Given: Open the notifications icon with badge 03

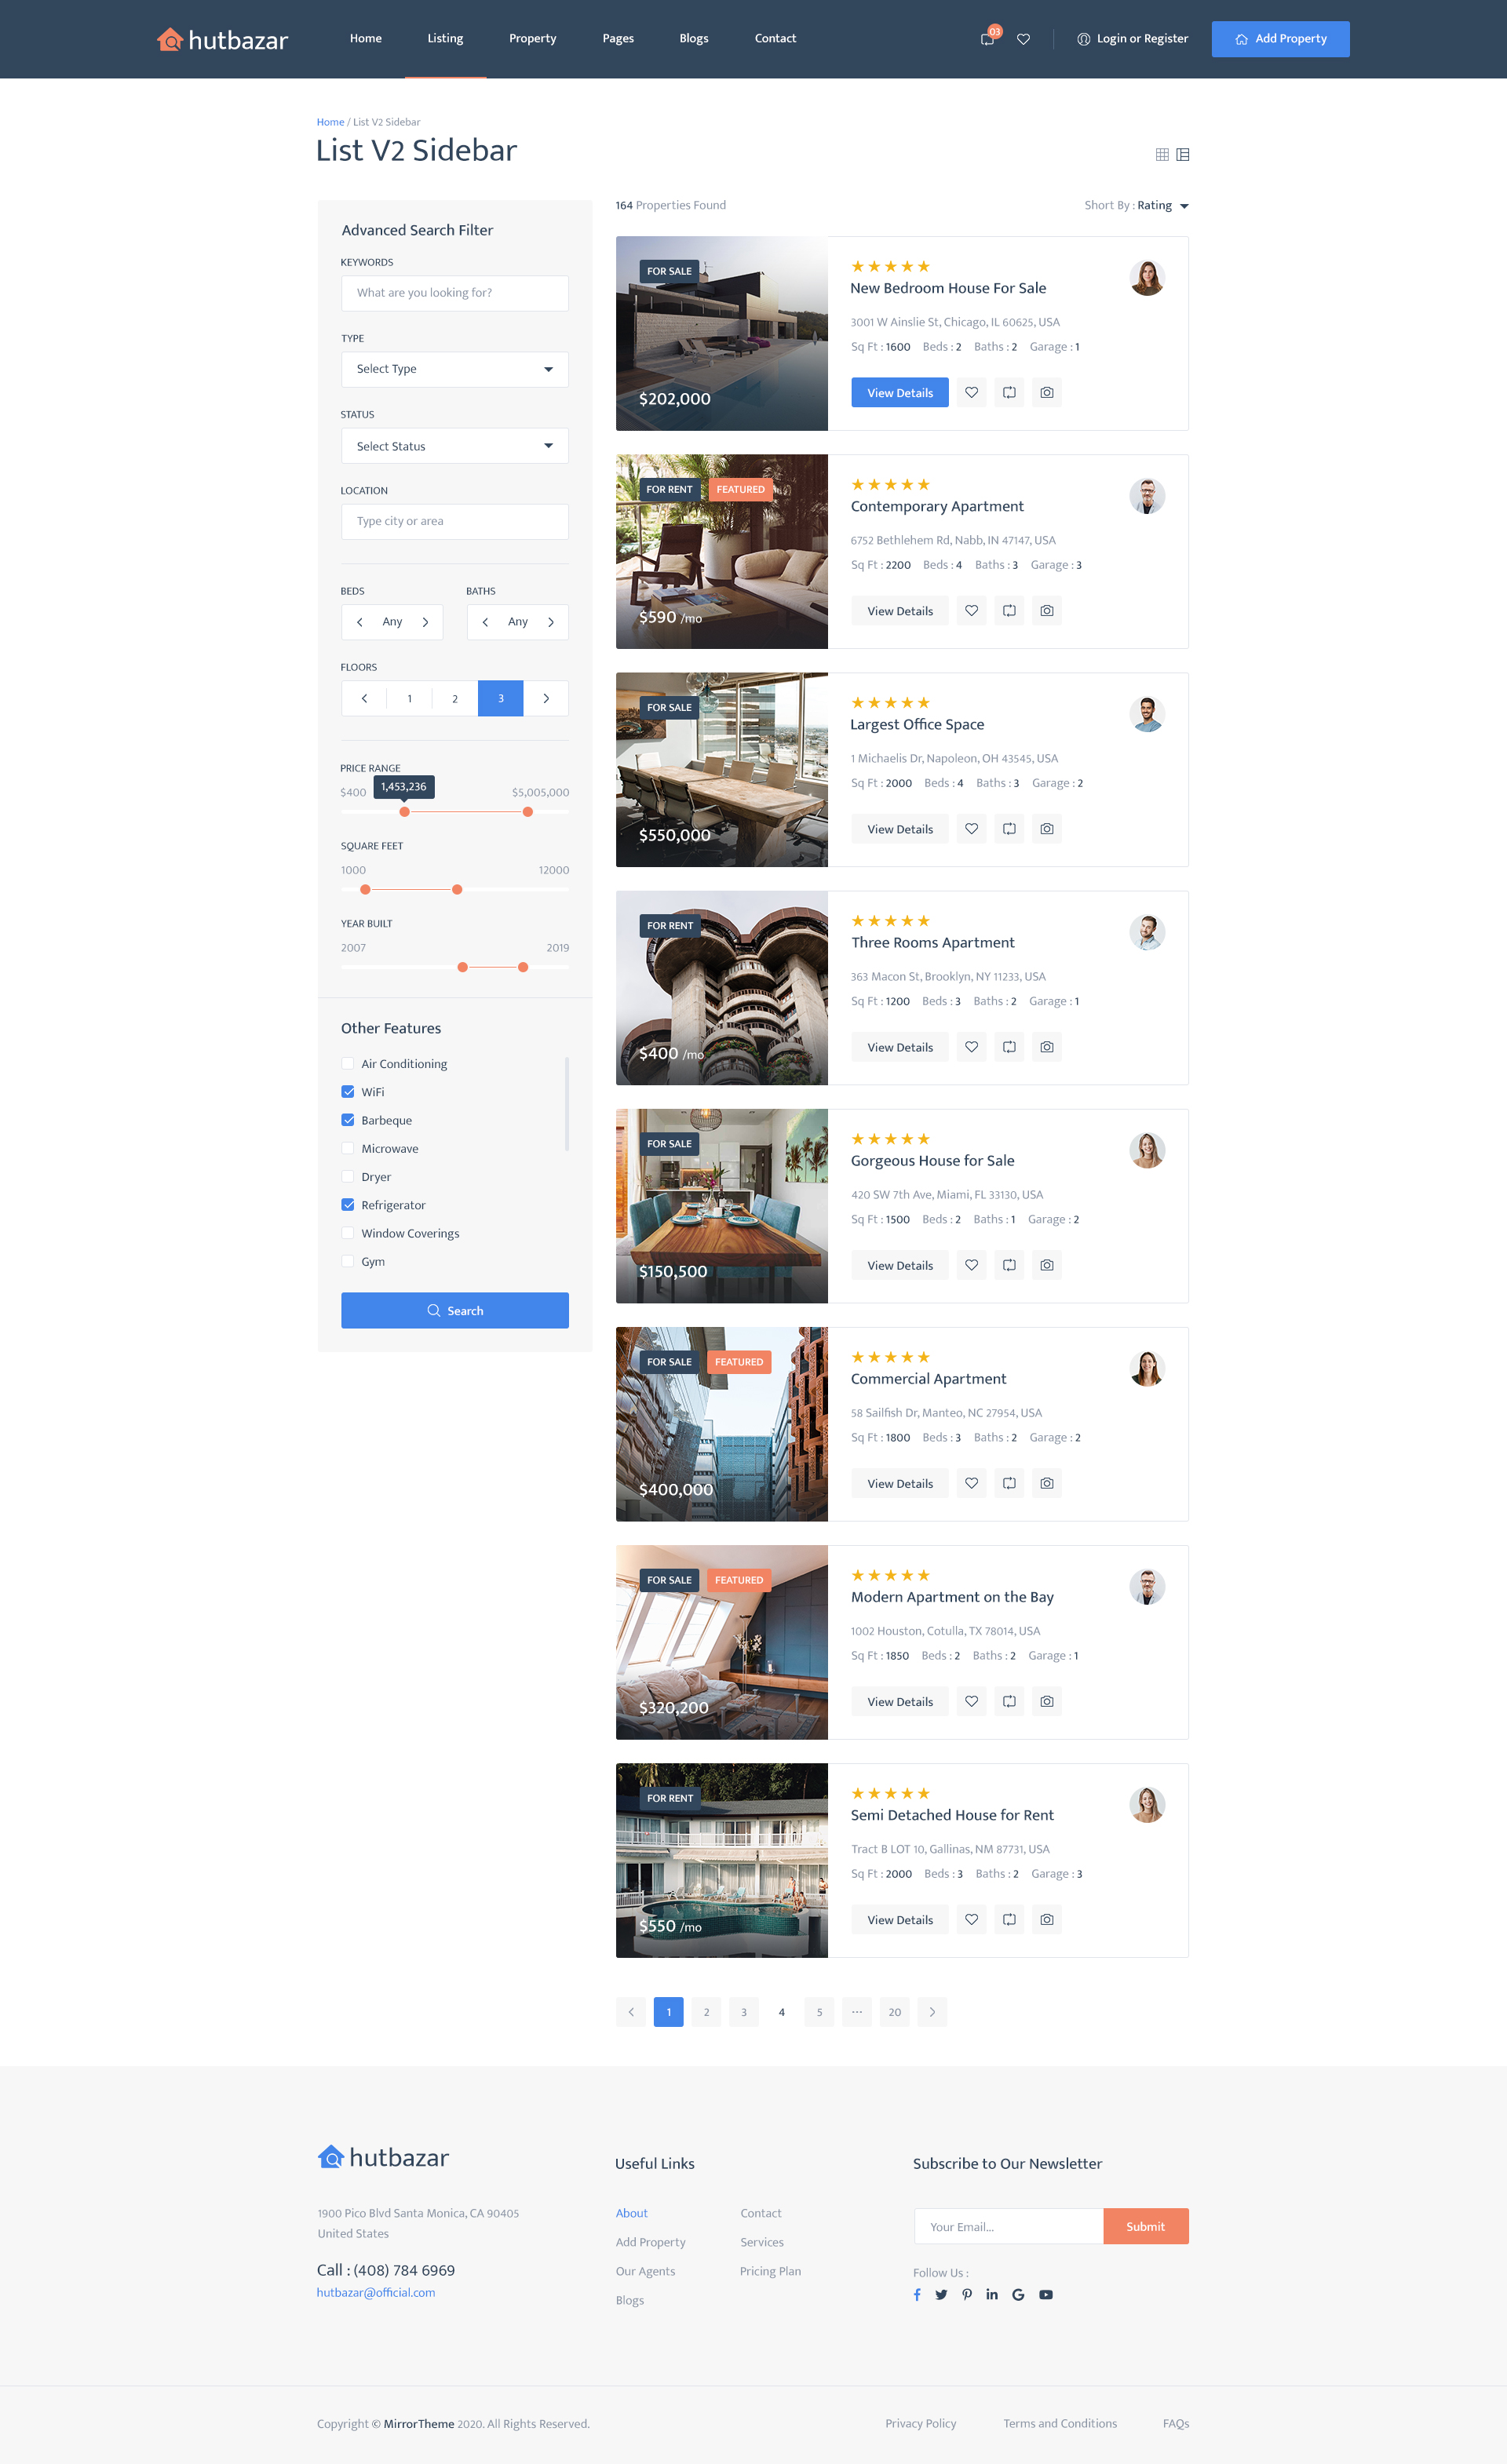Looking at the screenshot, I should [x=988, y=38].
